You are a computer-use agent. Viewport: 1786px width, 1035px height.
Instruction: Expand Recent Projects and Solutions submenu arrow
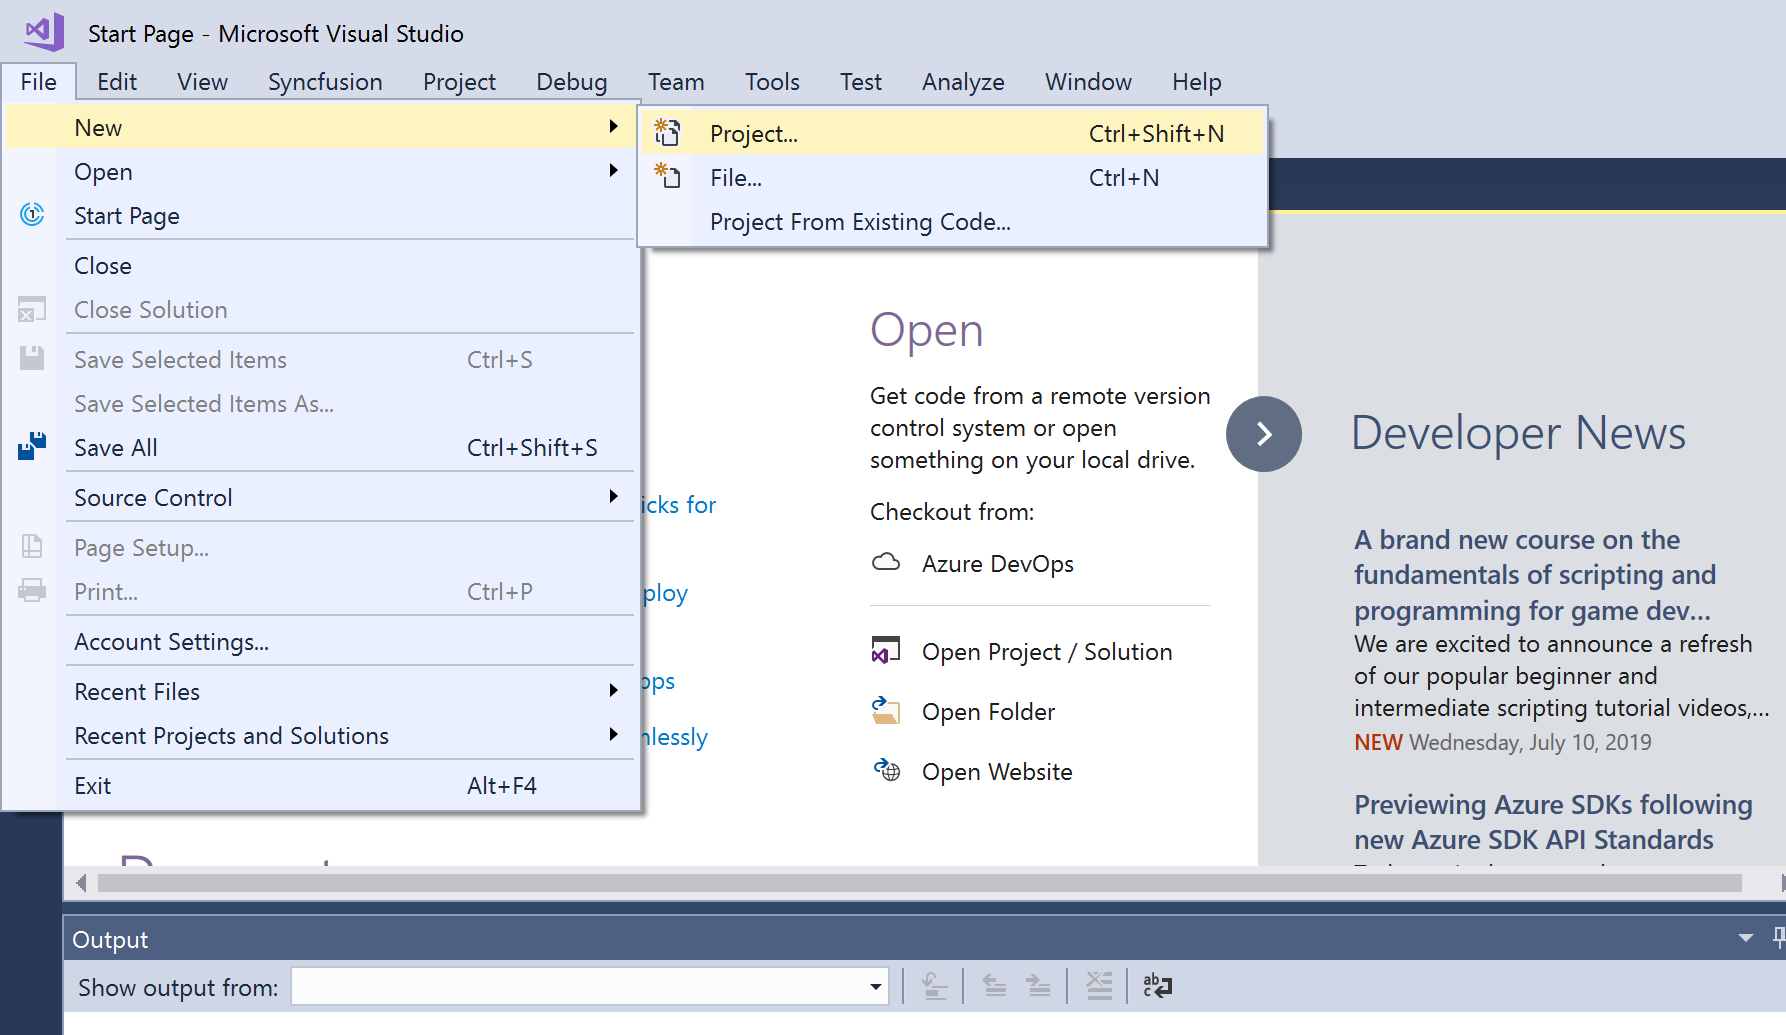coord(614,734)
